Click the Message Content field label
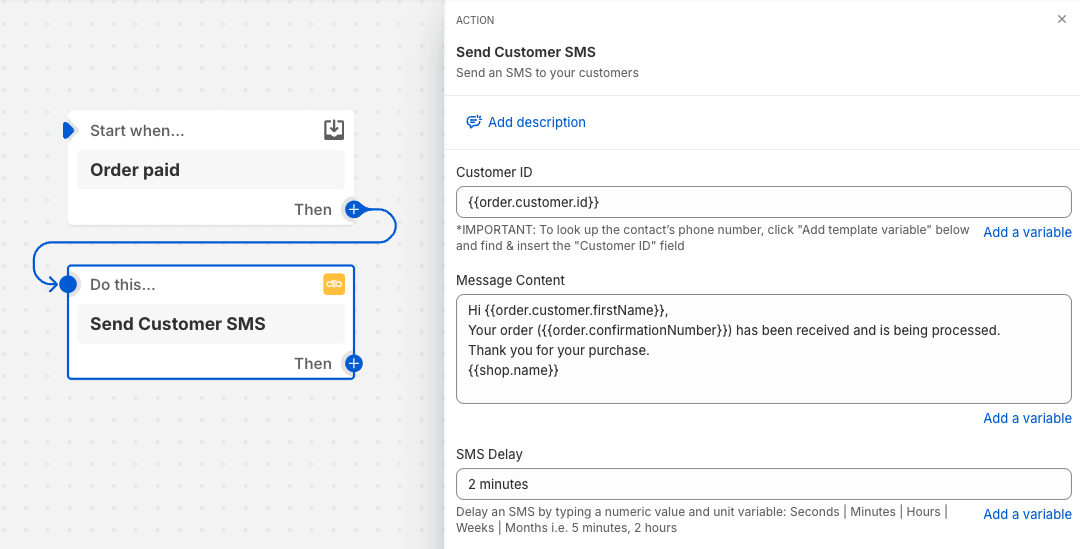The height and width of the screenshot is (549, 1080). [x=510, y=280]
